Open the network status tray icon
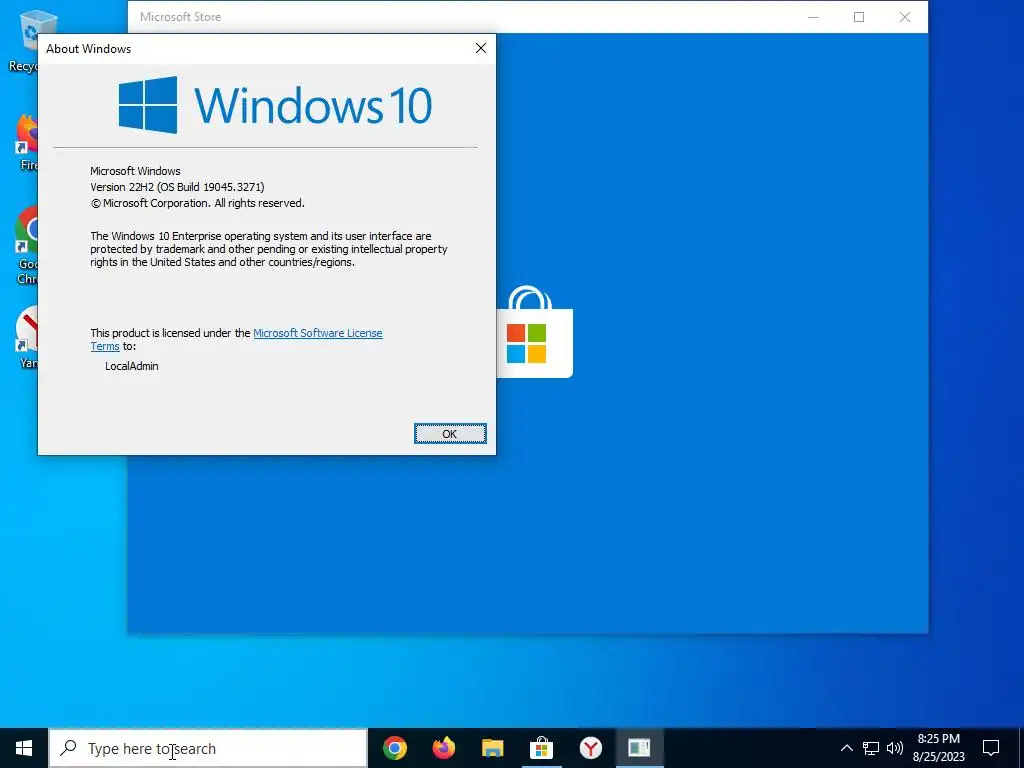 click(x=871, y=748)
